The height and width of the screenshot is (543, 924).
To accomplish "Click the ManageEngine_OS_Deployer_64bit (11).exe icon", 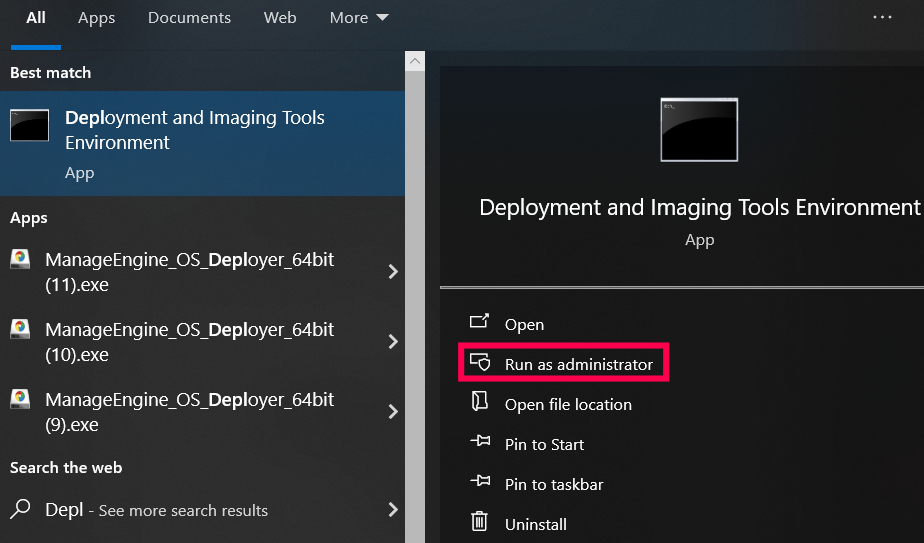I will (x=20, y=260).
